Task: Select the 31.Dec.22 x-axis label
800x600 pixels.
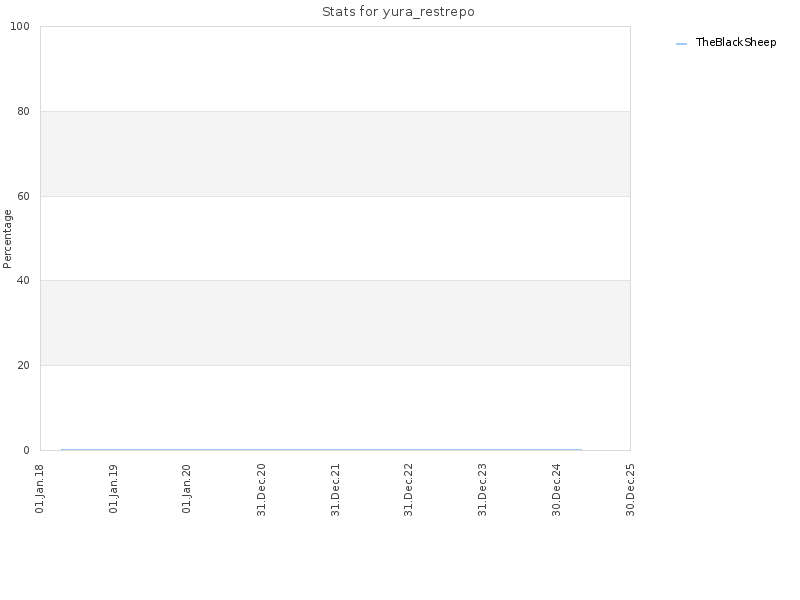Action: tap(408, 489)
